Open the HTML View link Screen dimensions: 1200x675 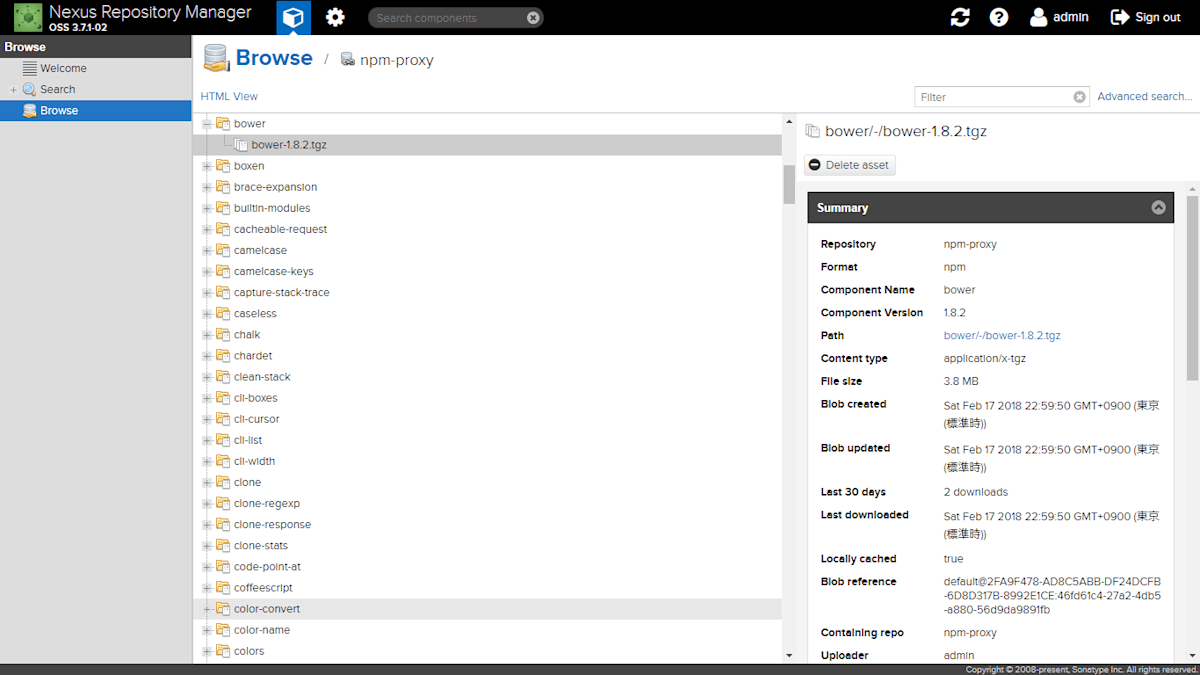[229, 97]
